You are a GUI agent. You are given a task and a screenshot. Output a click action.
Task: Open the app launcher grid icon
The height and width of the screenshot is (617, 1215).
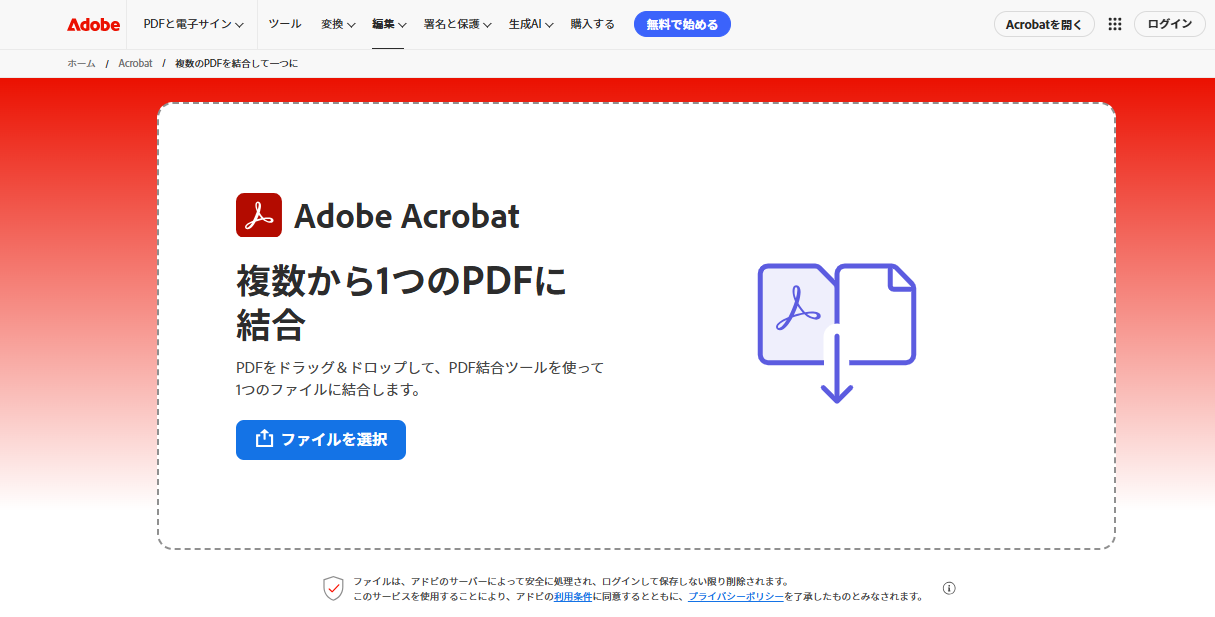pyautogui.click(x=1114, y=24)
